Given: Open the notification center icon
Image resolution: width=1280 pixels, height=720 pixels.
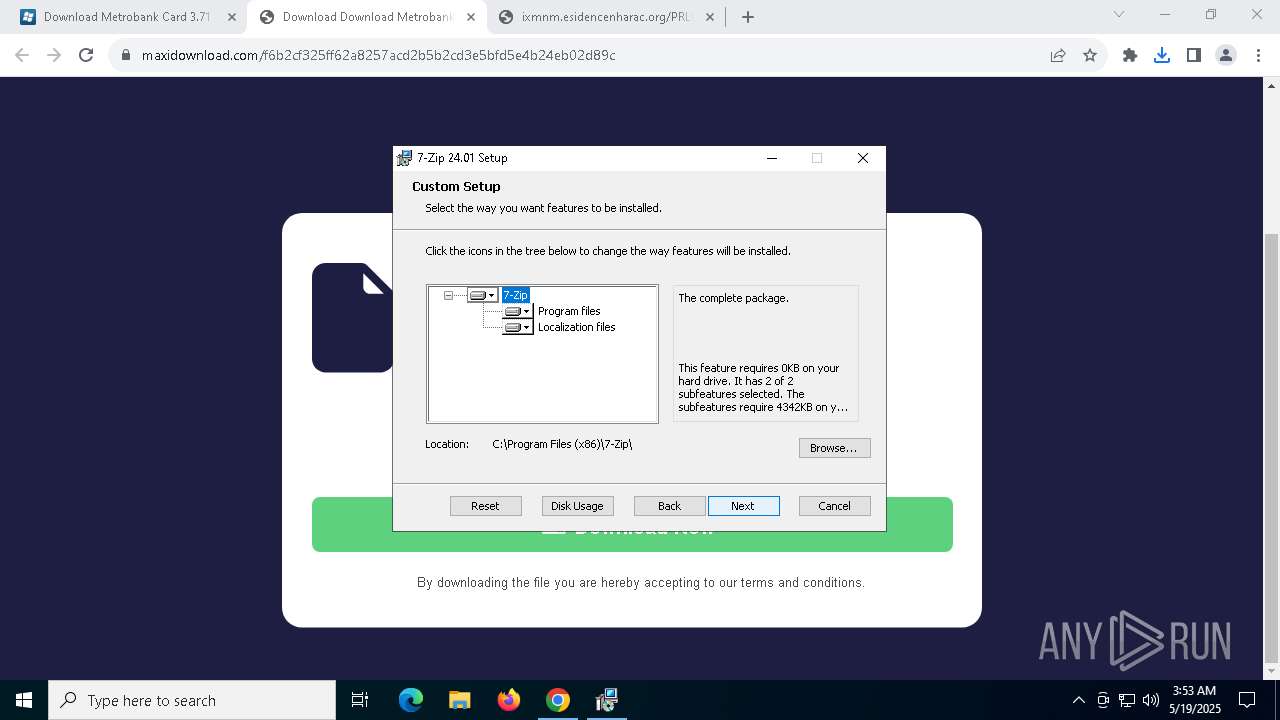Looking at the screenshot, I should tap(1247, 700).
